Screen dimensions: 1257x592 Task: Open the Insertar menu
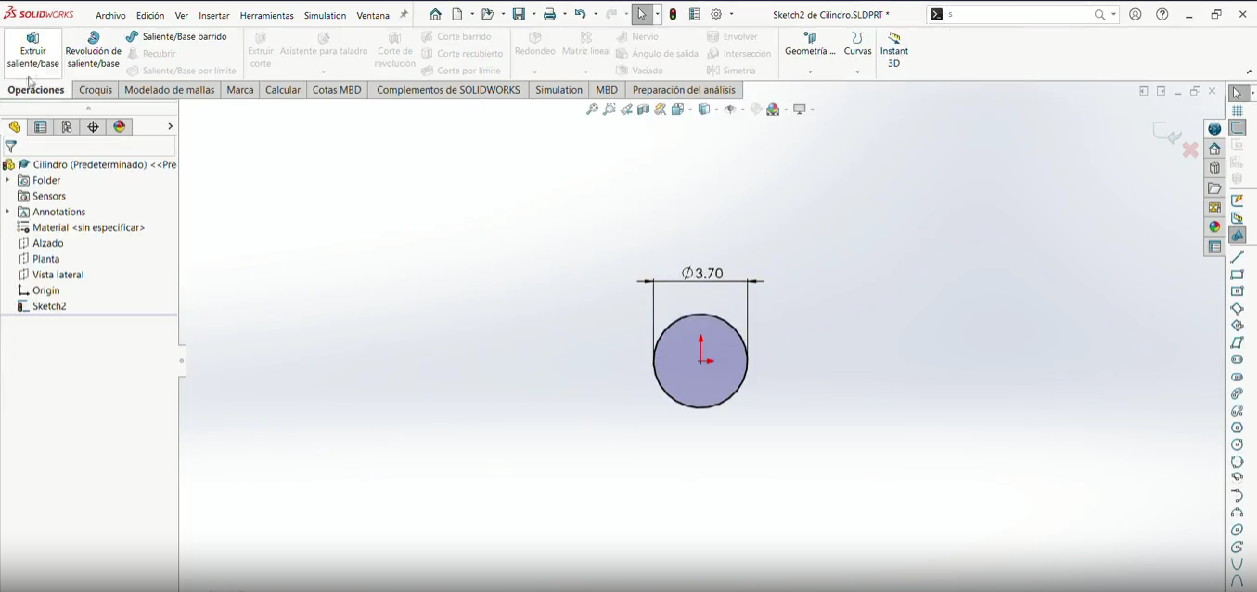[214, 16]
